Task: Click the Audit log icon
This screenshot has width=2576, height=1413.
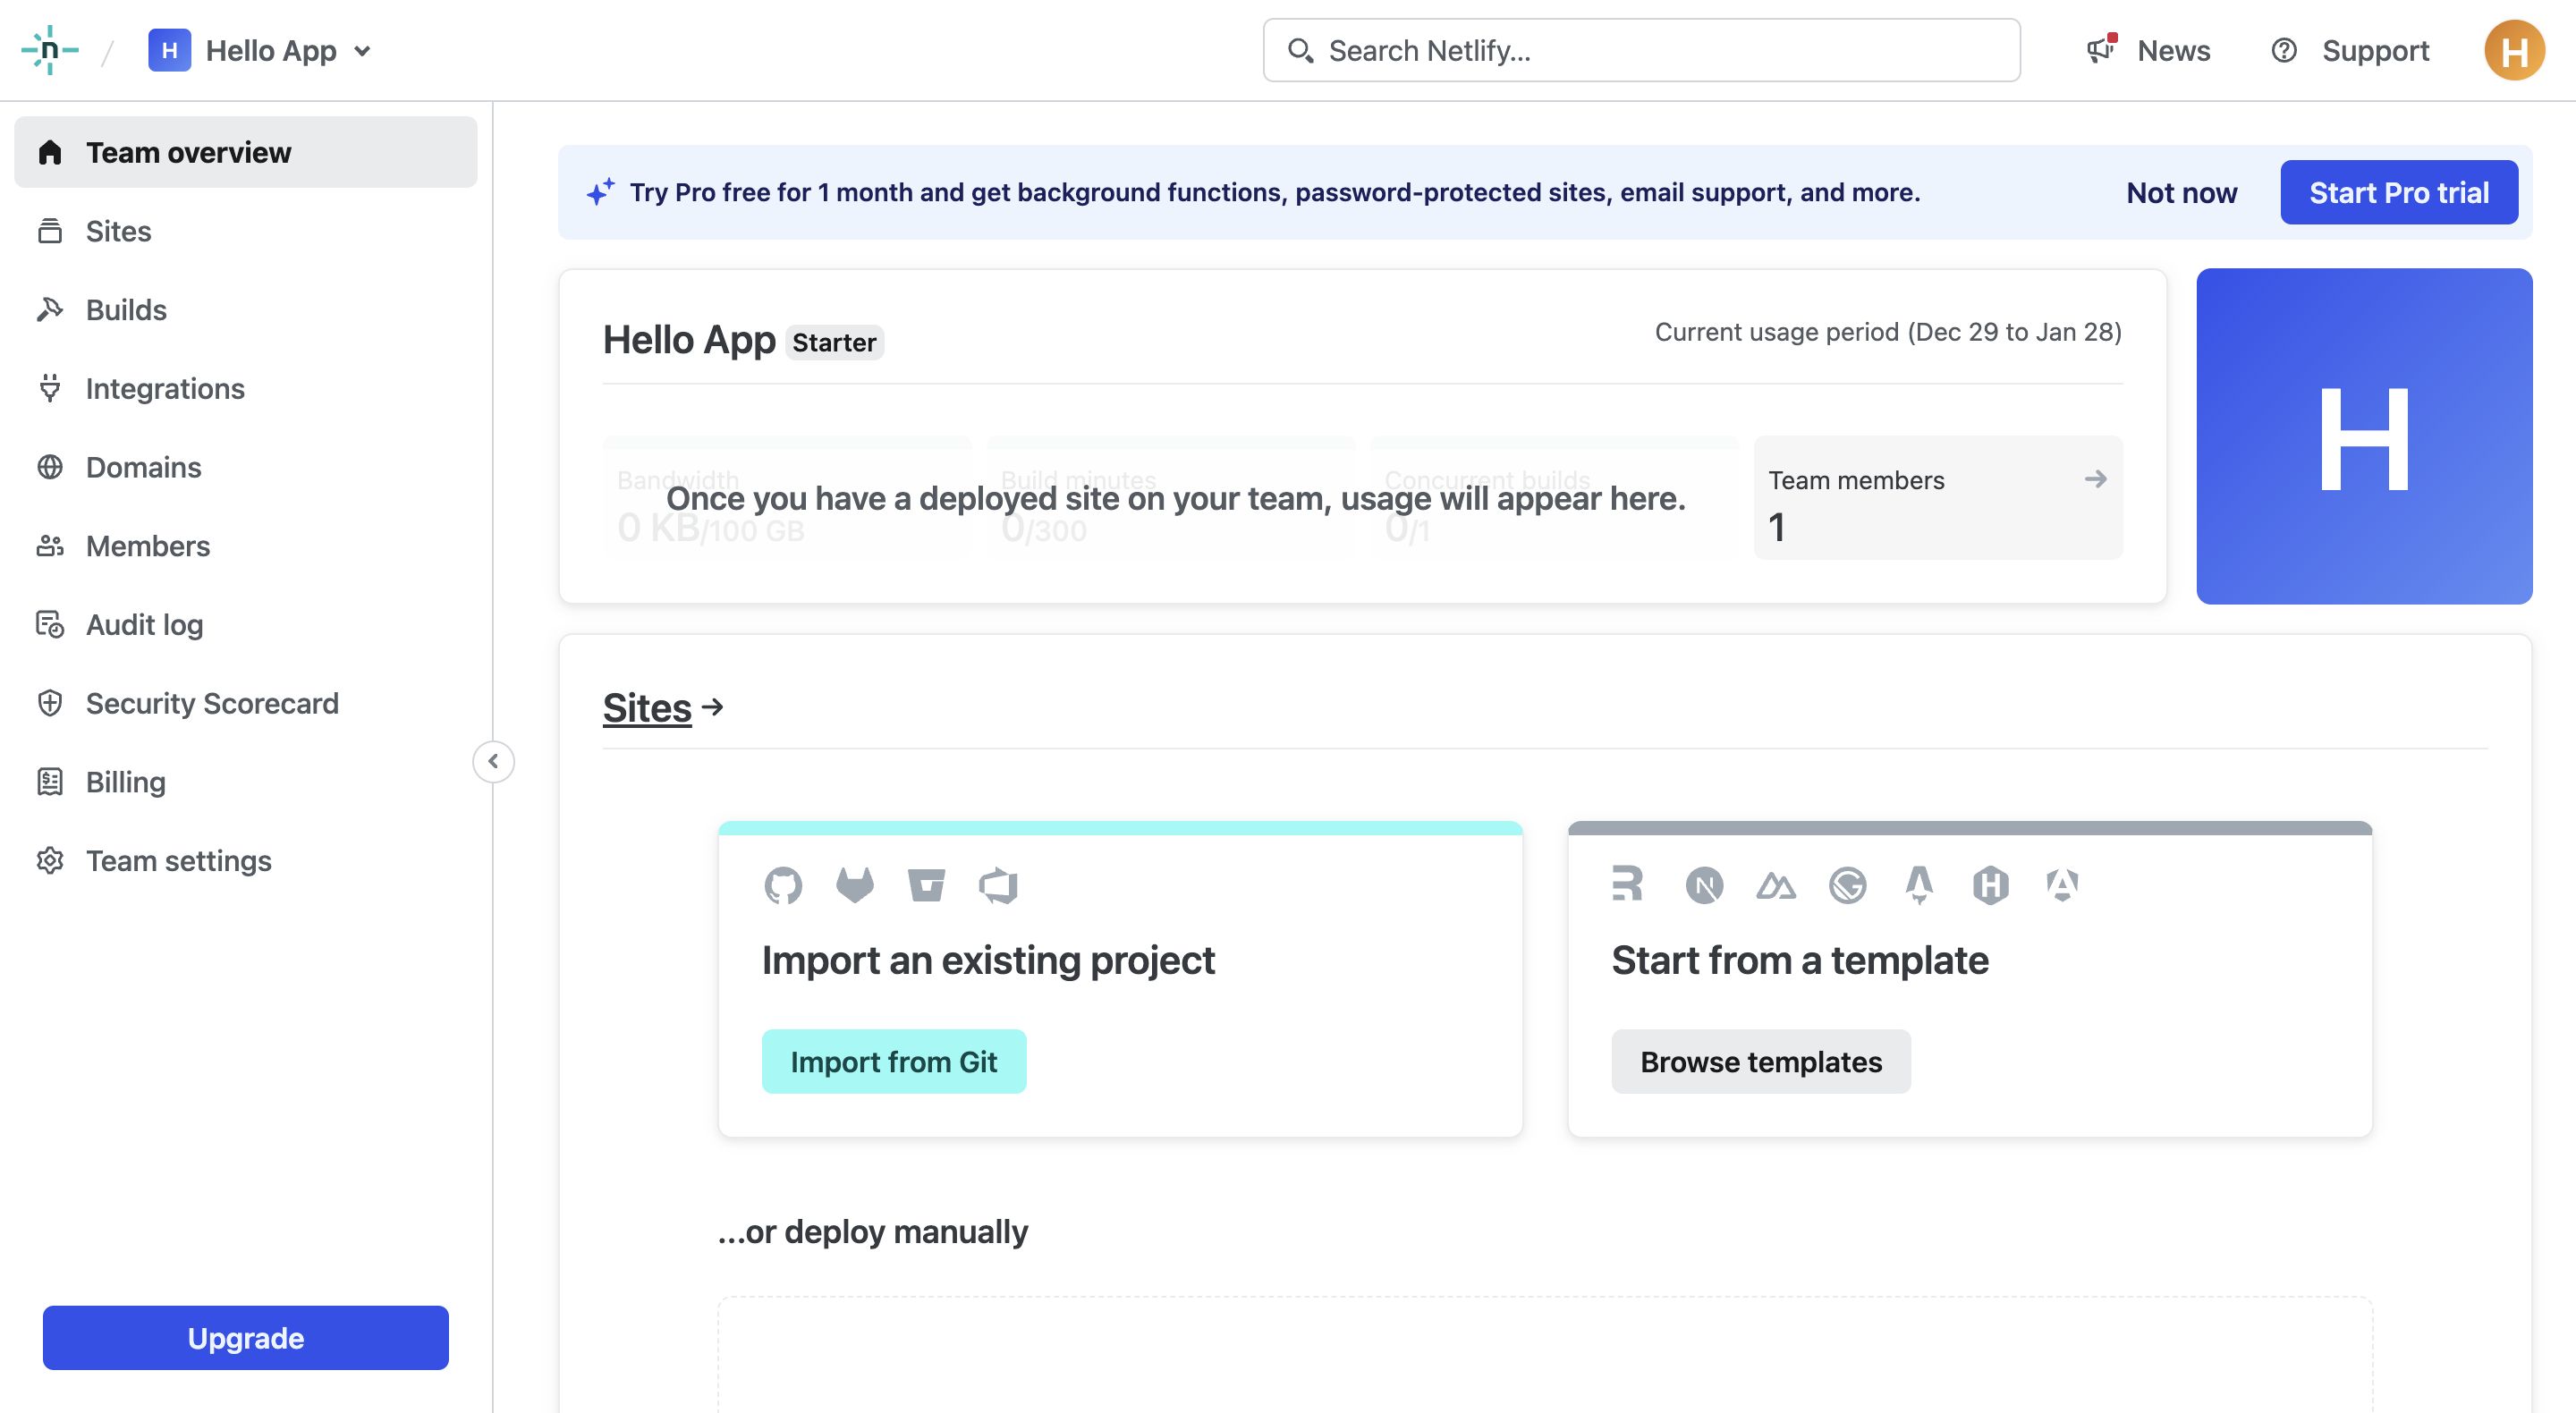Action: tap(50, 625)
